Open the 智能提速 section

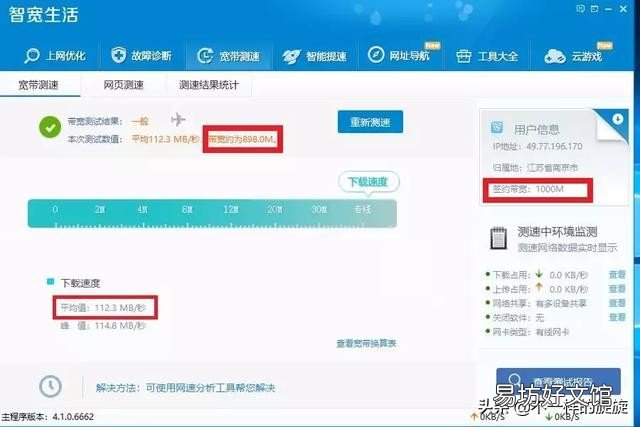[x=315, y=56]
